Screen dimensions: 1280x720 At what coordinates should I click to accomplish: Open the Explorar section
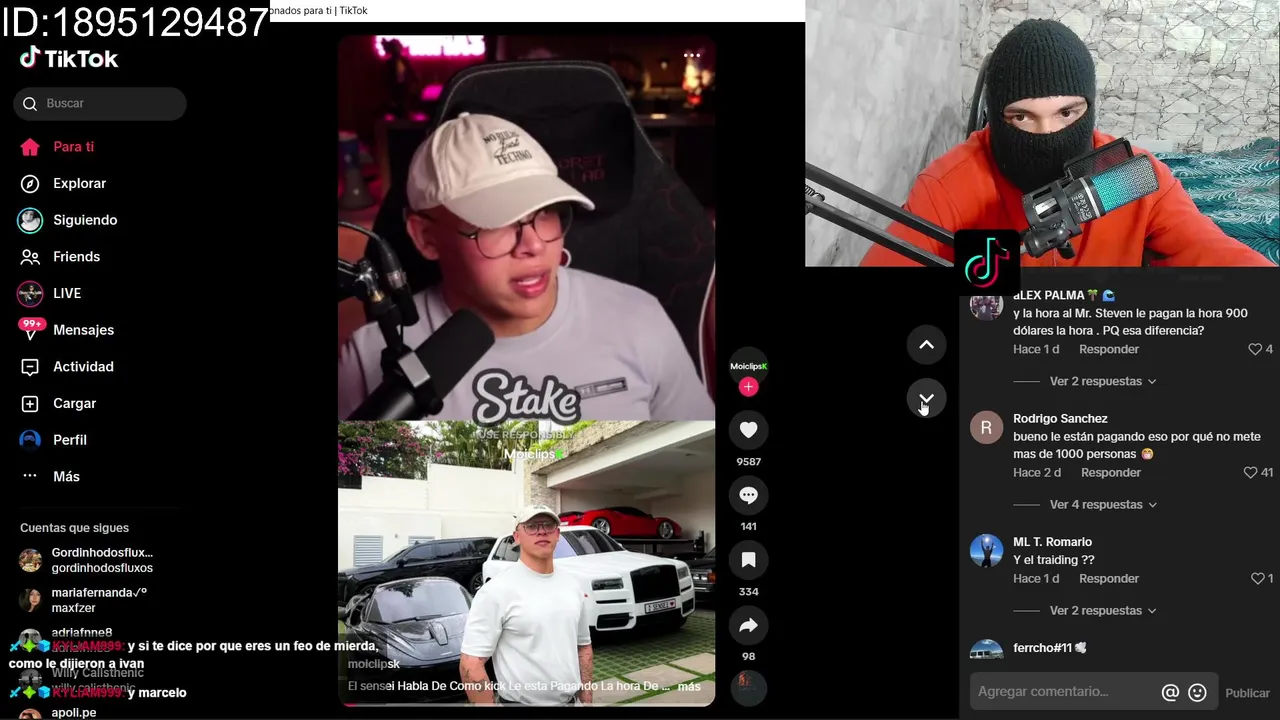click(x=64, y=184)
